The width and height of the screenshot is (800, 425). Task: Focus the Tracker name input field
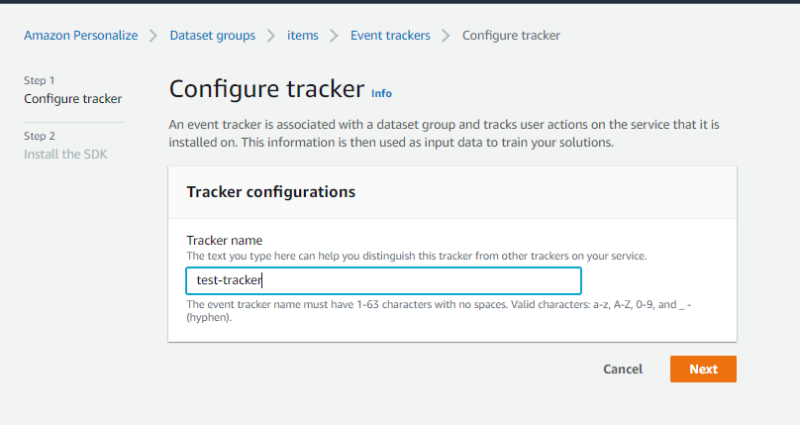[383, 281]
